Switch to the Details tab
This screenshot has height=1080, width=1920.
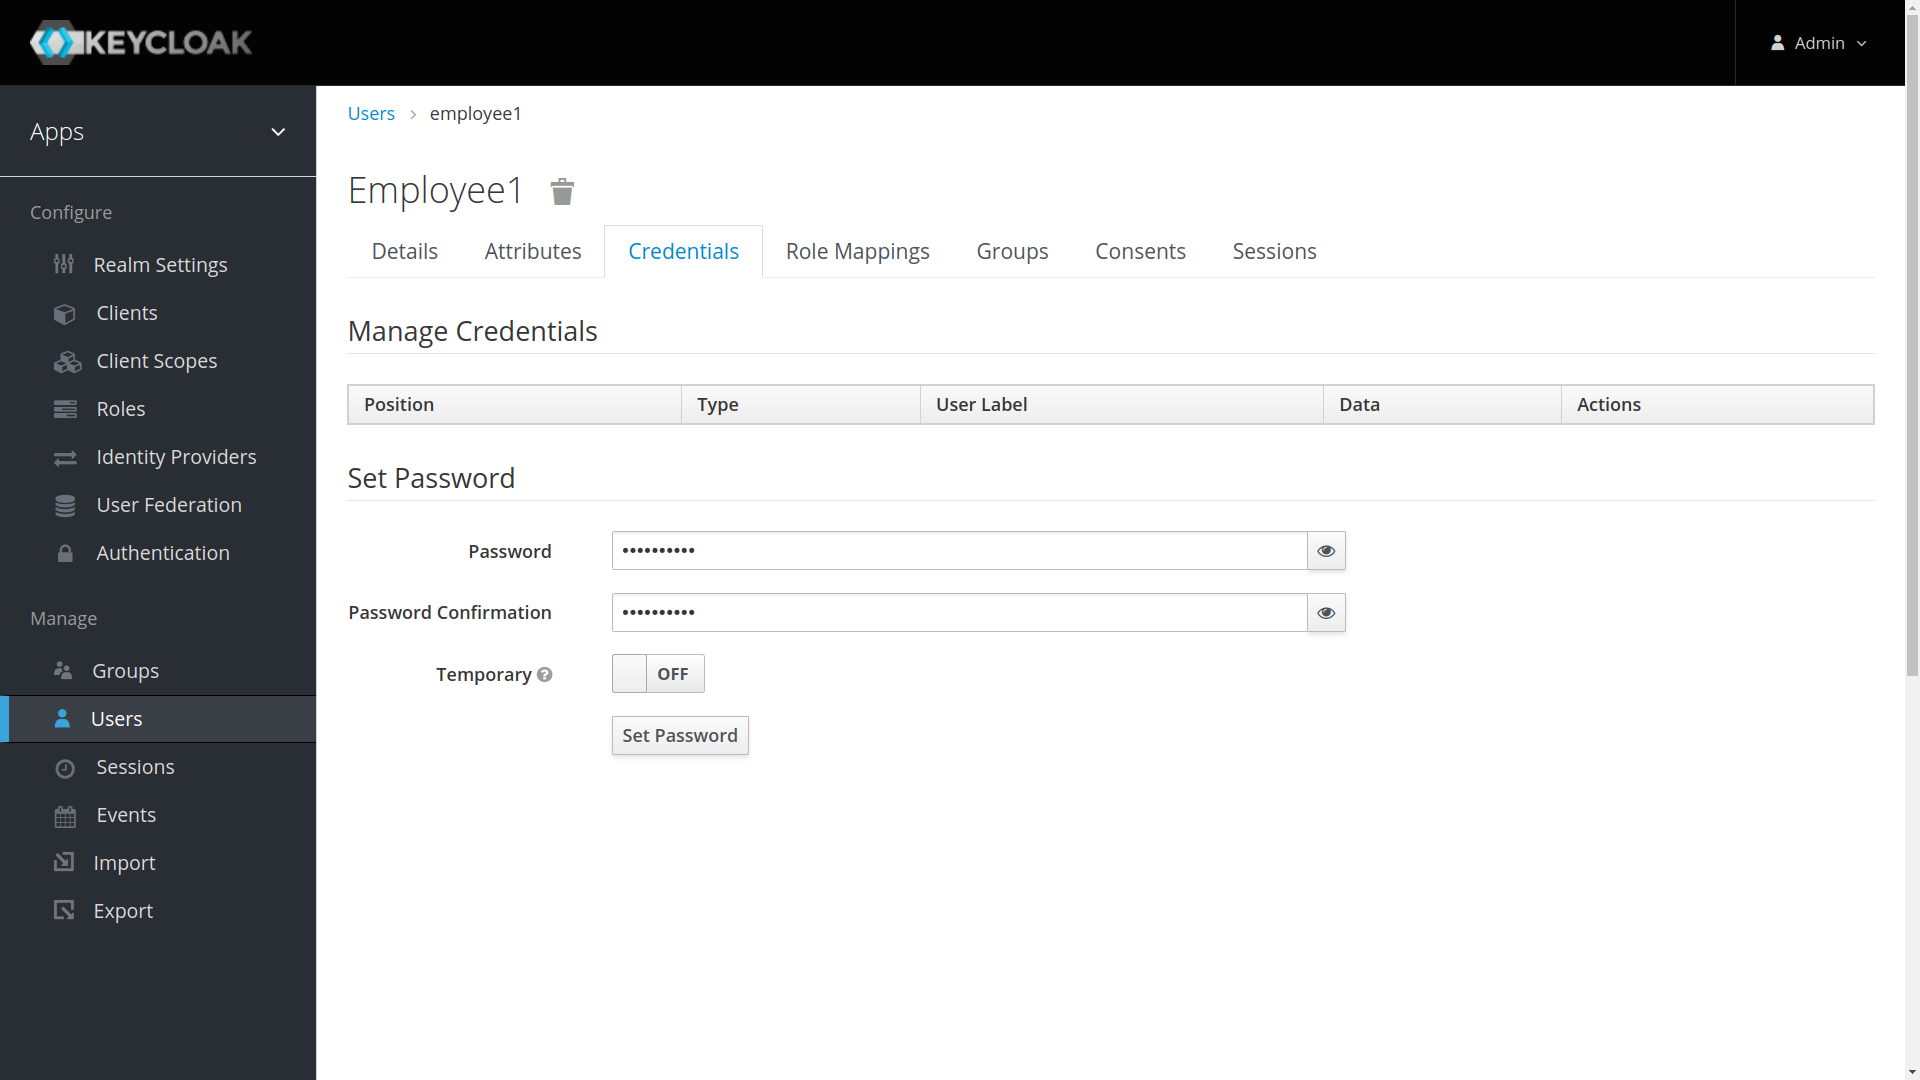coord(404,251)
